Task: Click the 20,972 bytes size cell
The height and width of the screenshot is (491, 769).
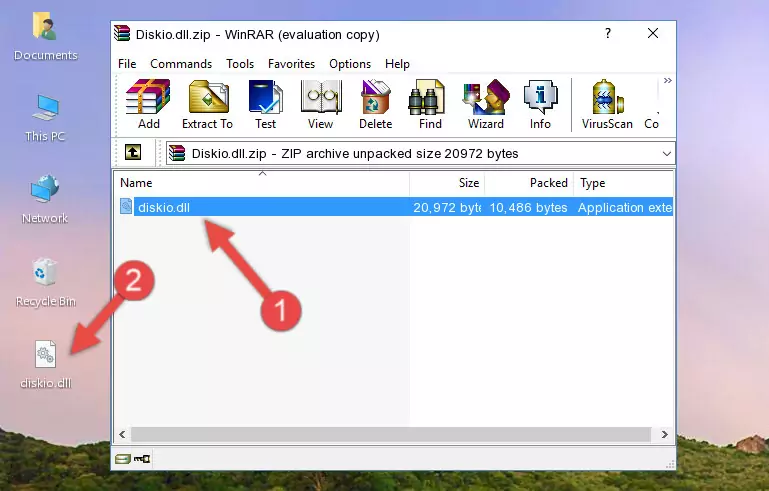Action: click(x=447, y=207)
